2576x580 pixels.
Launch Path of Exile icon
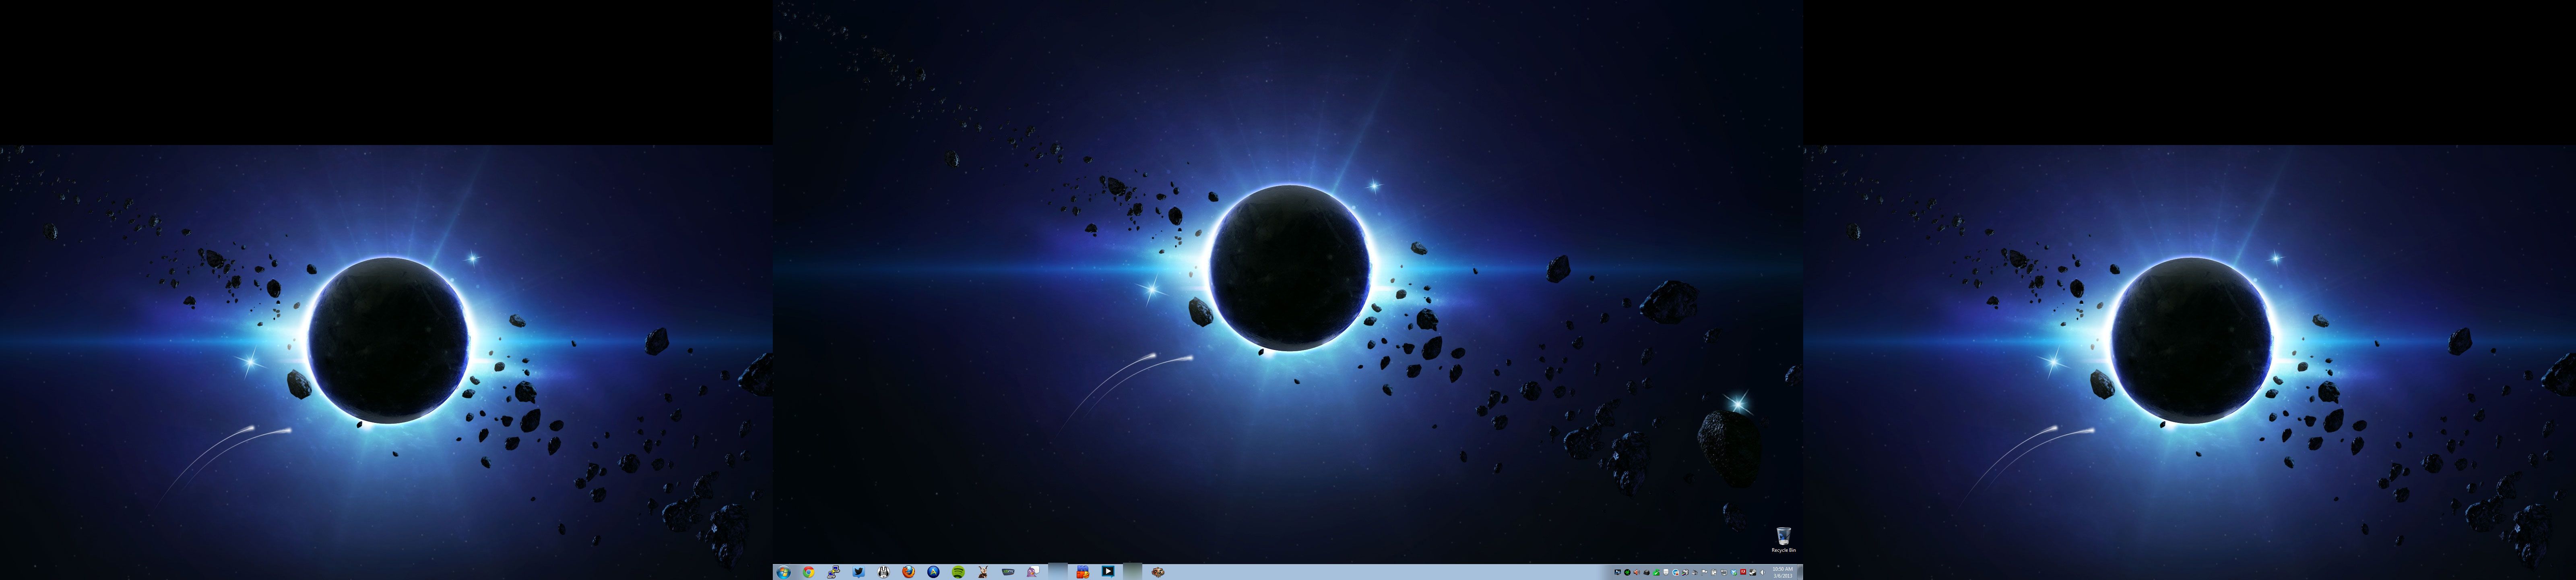click(1158, 572)
